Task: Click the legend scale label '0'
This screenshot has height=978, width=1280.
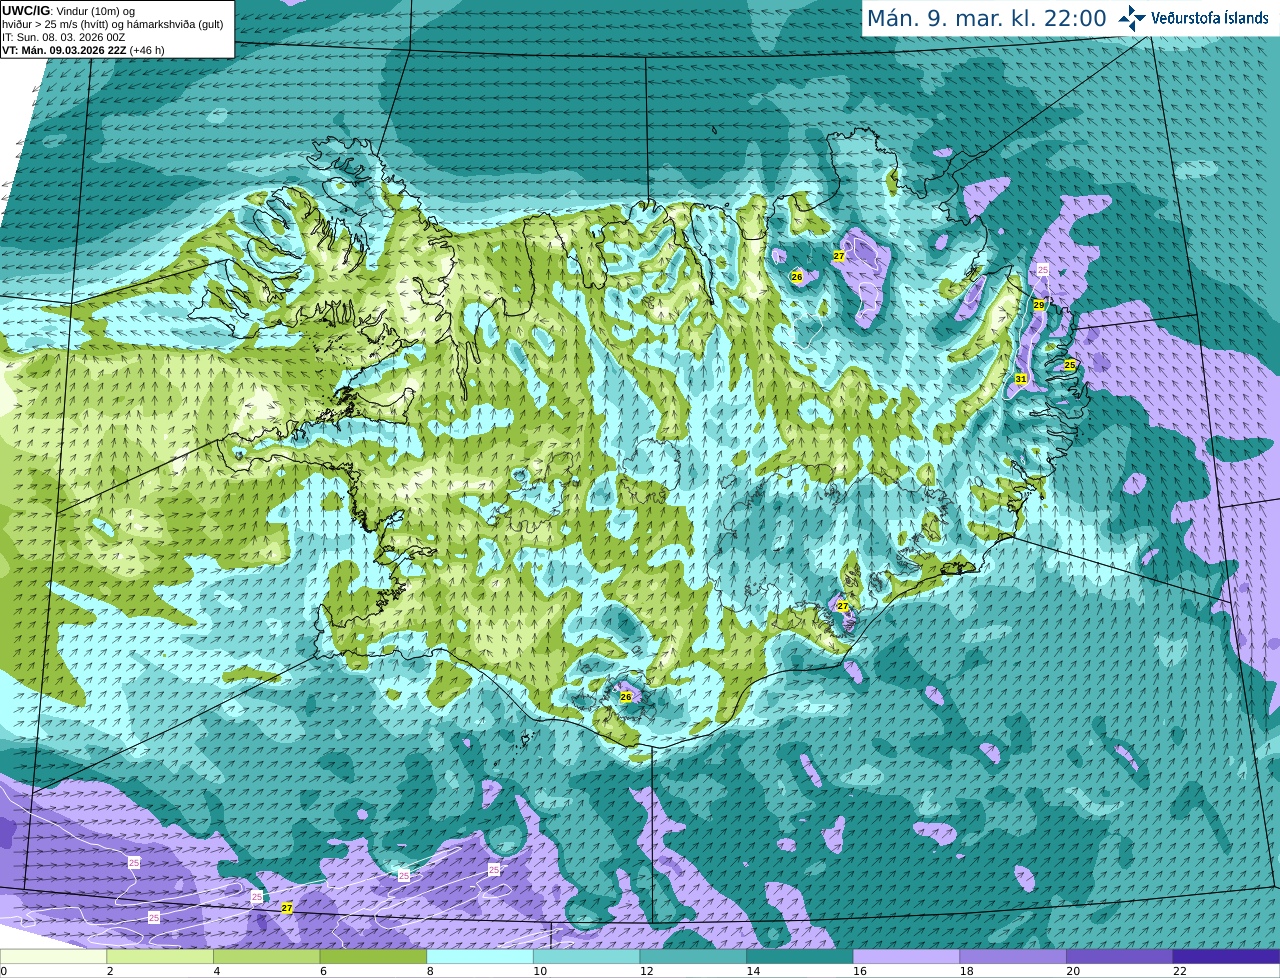Action: (x=3, y=971)
